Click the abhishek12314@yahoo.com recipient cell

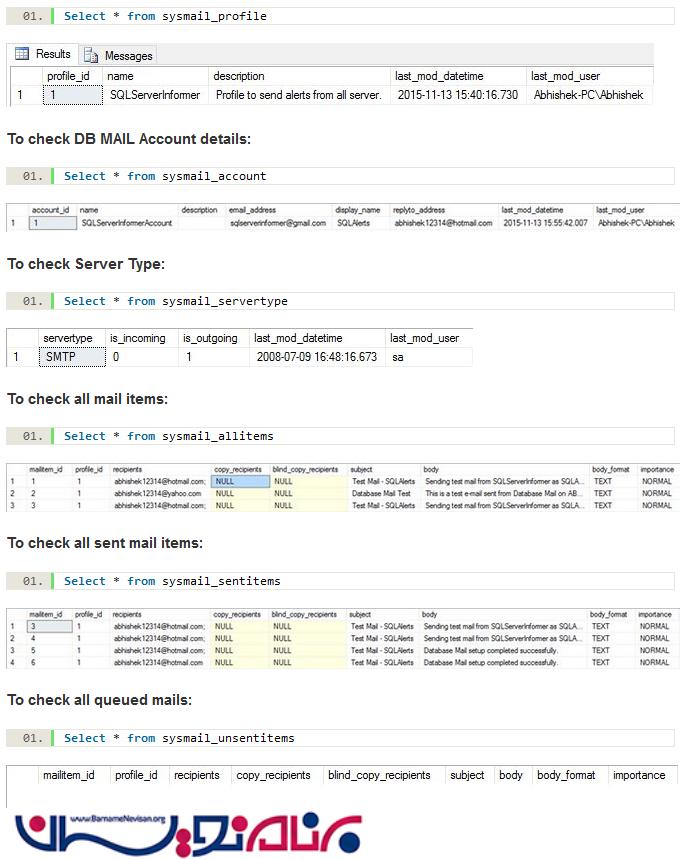[158, 494]
